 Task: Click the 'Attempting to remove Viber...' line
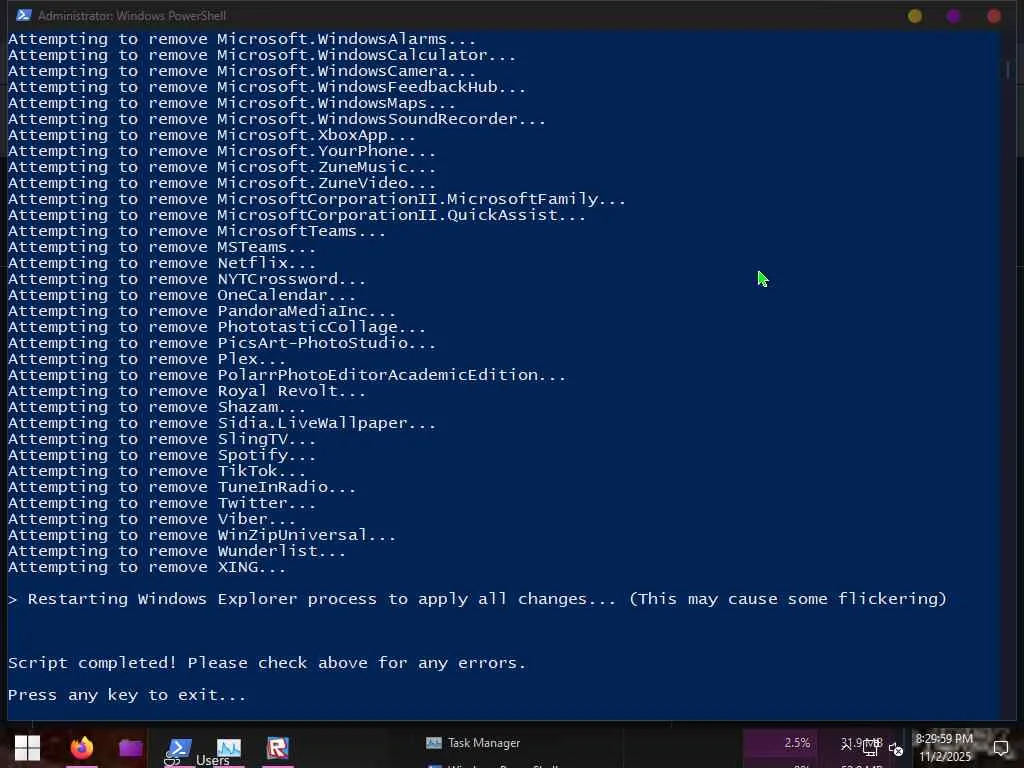(x=152, y=519)
